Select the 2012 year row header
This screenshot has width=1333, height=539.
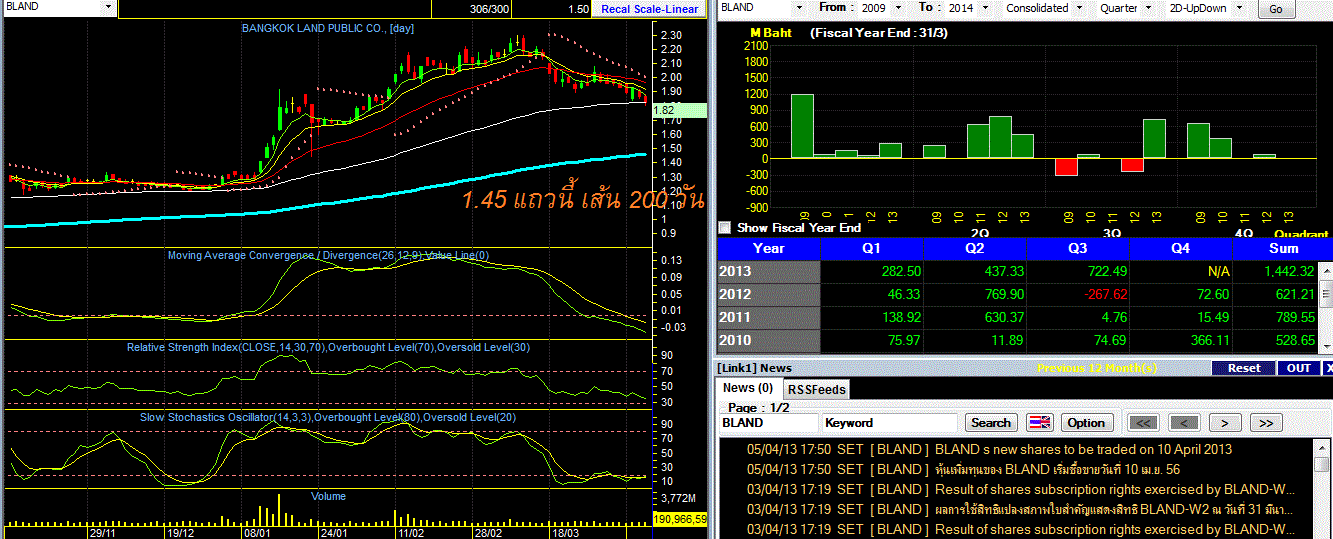pos(768,294)
